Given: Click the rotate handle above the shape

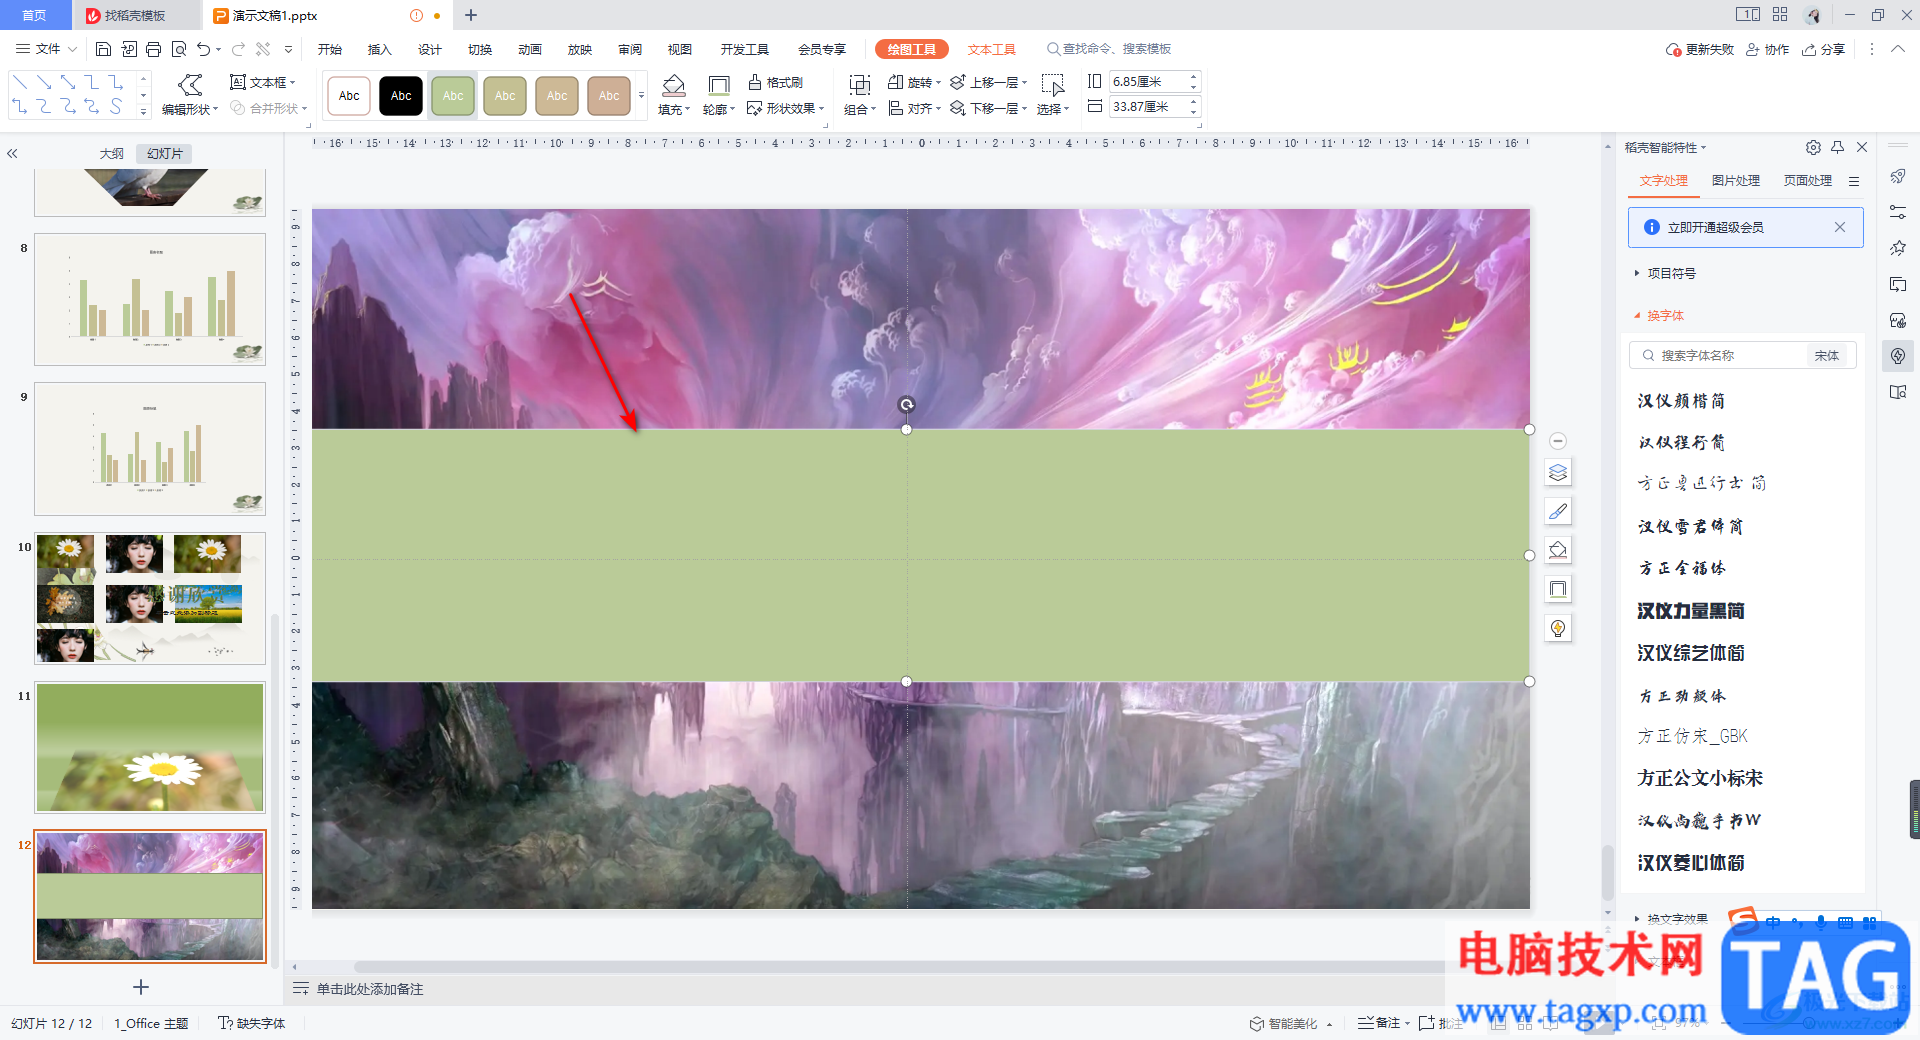Looking at the screenshot, I should pos(906,404).
